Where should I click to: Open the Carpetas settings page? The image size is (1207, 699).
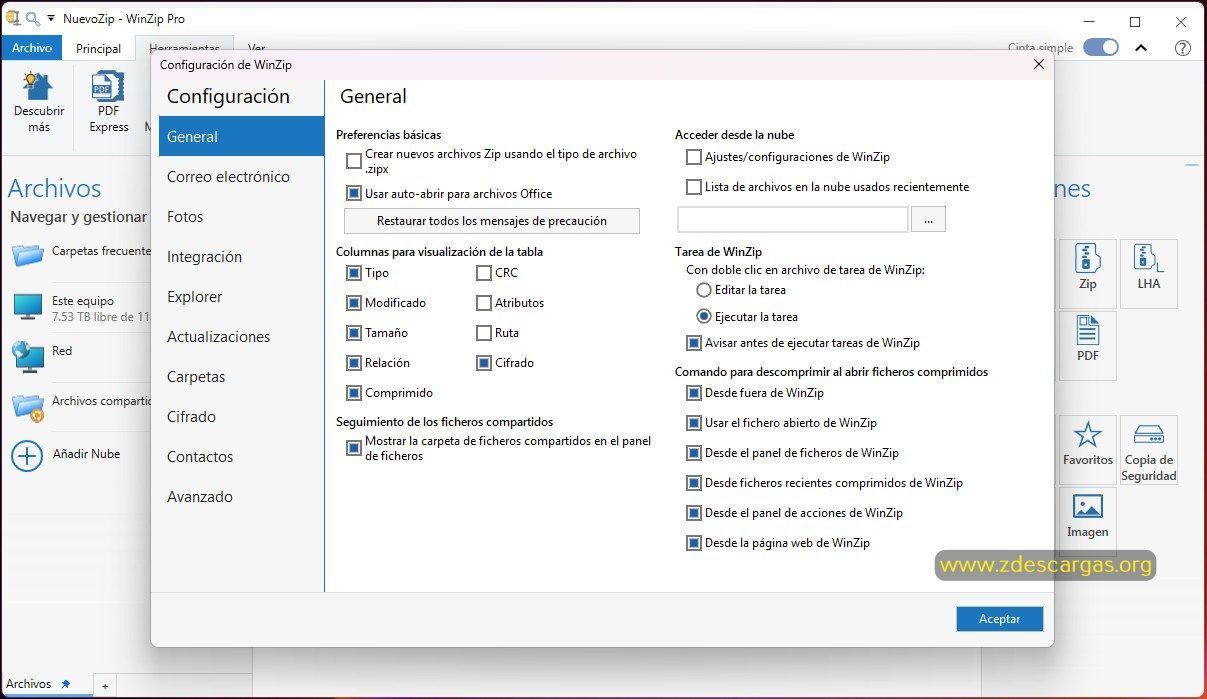241,377
